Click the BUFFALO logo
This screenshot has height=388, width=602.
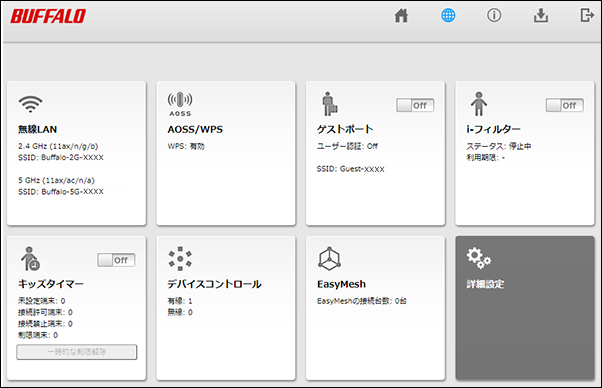coord(48,16)
